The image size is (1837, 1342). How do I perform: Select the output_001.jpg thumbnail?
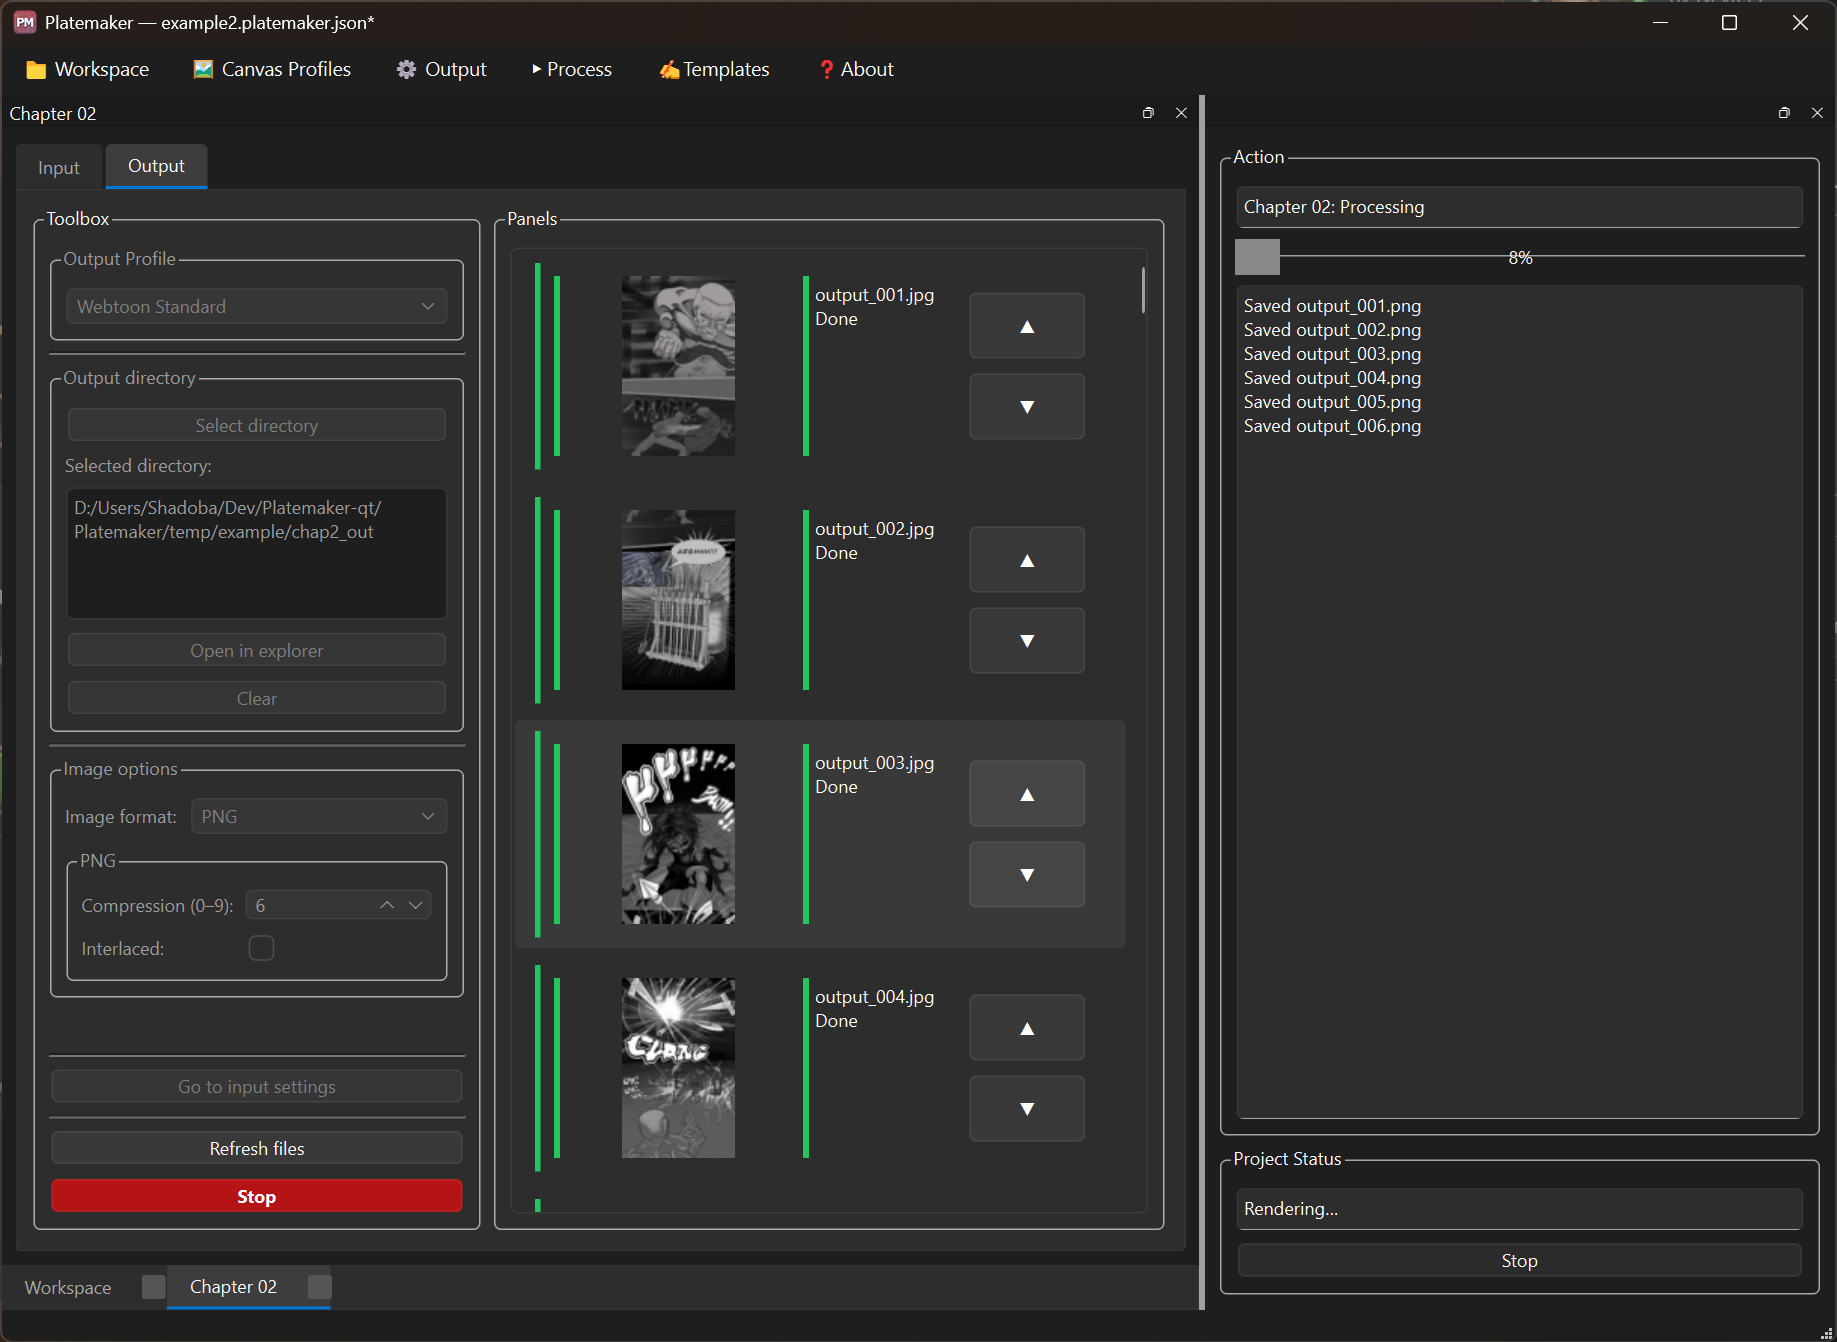click(678, 366)
